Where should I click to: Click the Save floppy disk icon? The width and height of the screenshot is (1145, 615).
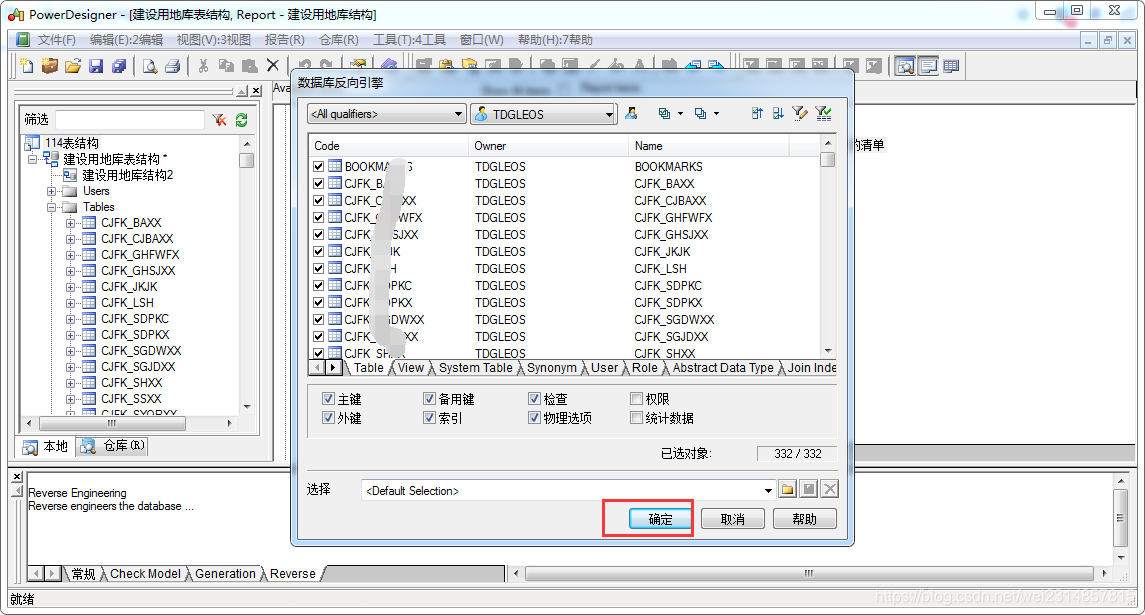tap(96, 66)
